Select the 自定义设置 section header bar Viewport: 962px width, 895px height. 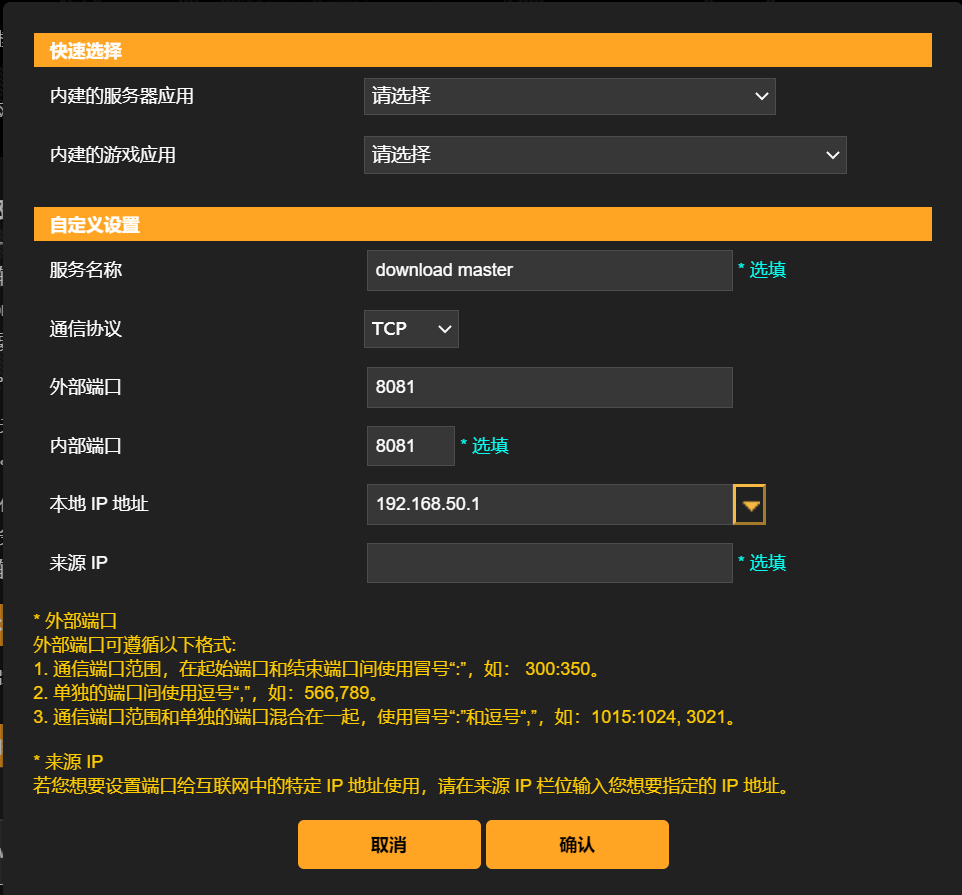[x=483, y=224]
